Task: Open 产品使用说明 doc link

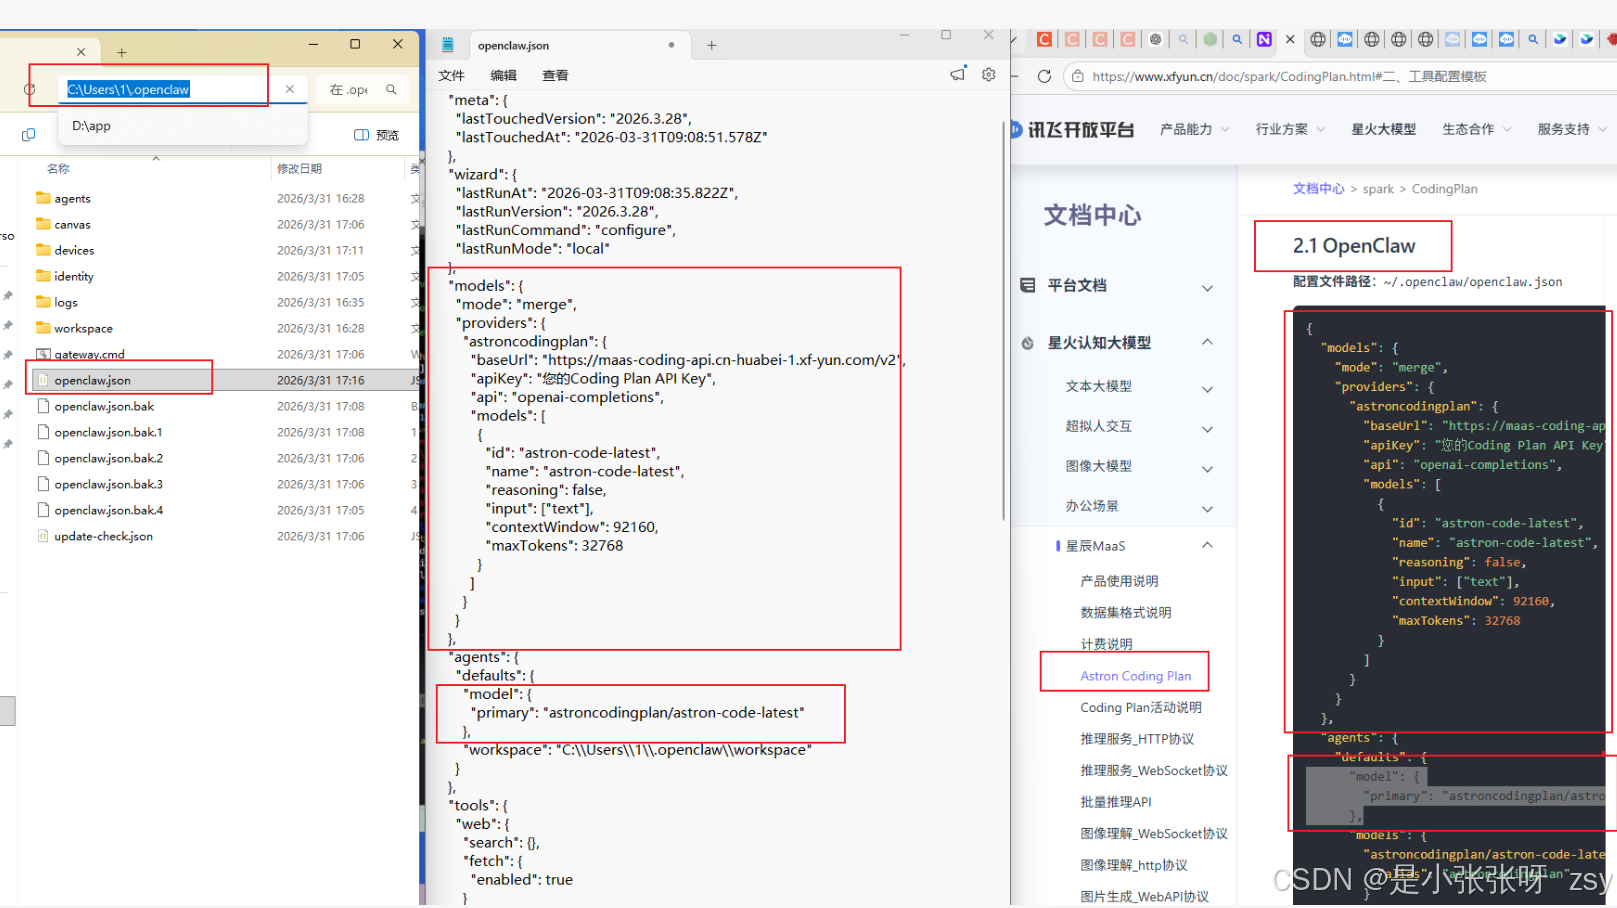Action: 1119,581
